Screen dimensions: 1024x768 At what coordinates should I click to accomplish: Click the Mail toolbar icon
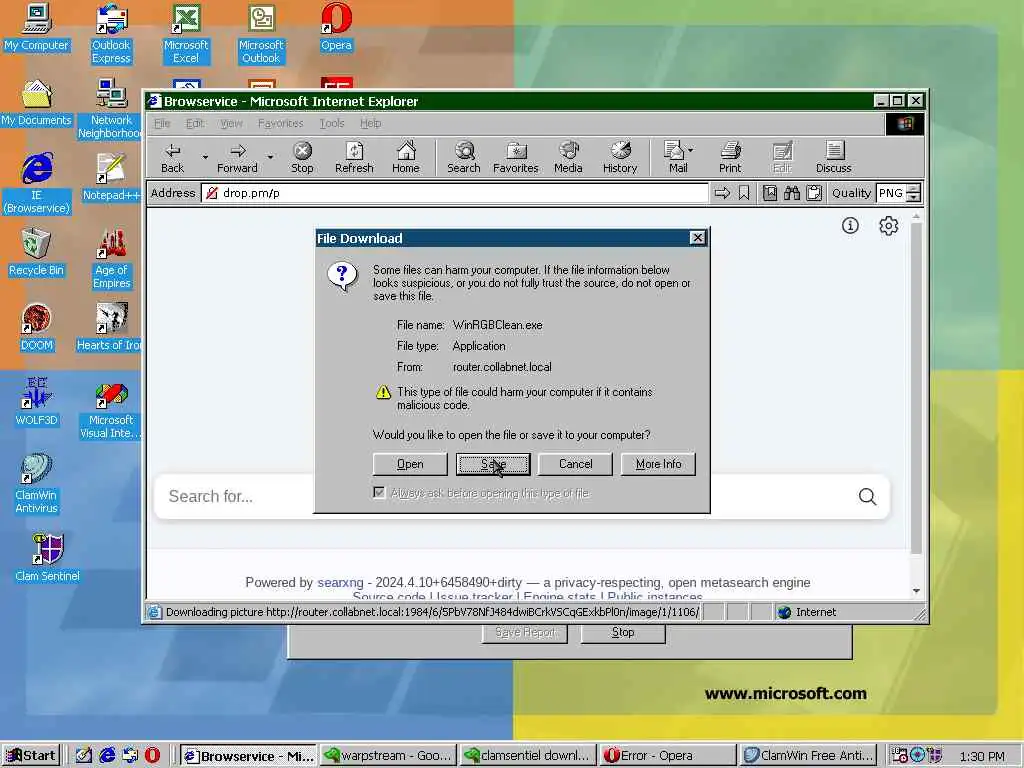[x=675, y=157]
